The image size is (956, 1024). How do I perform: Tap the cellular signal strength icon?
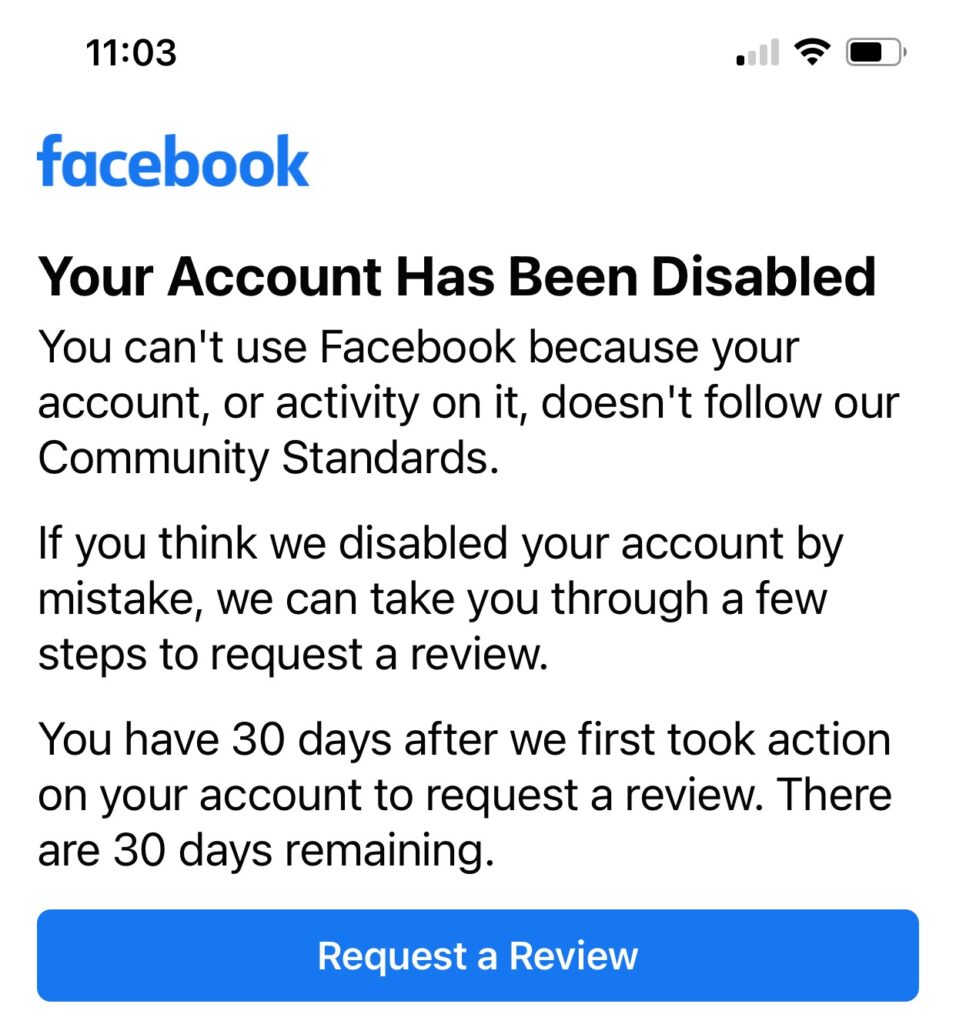(x=757, y=53)
